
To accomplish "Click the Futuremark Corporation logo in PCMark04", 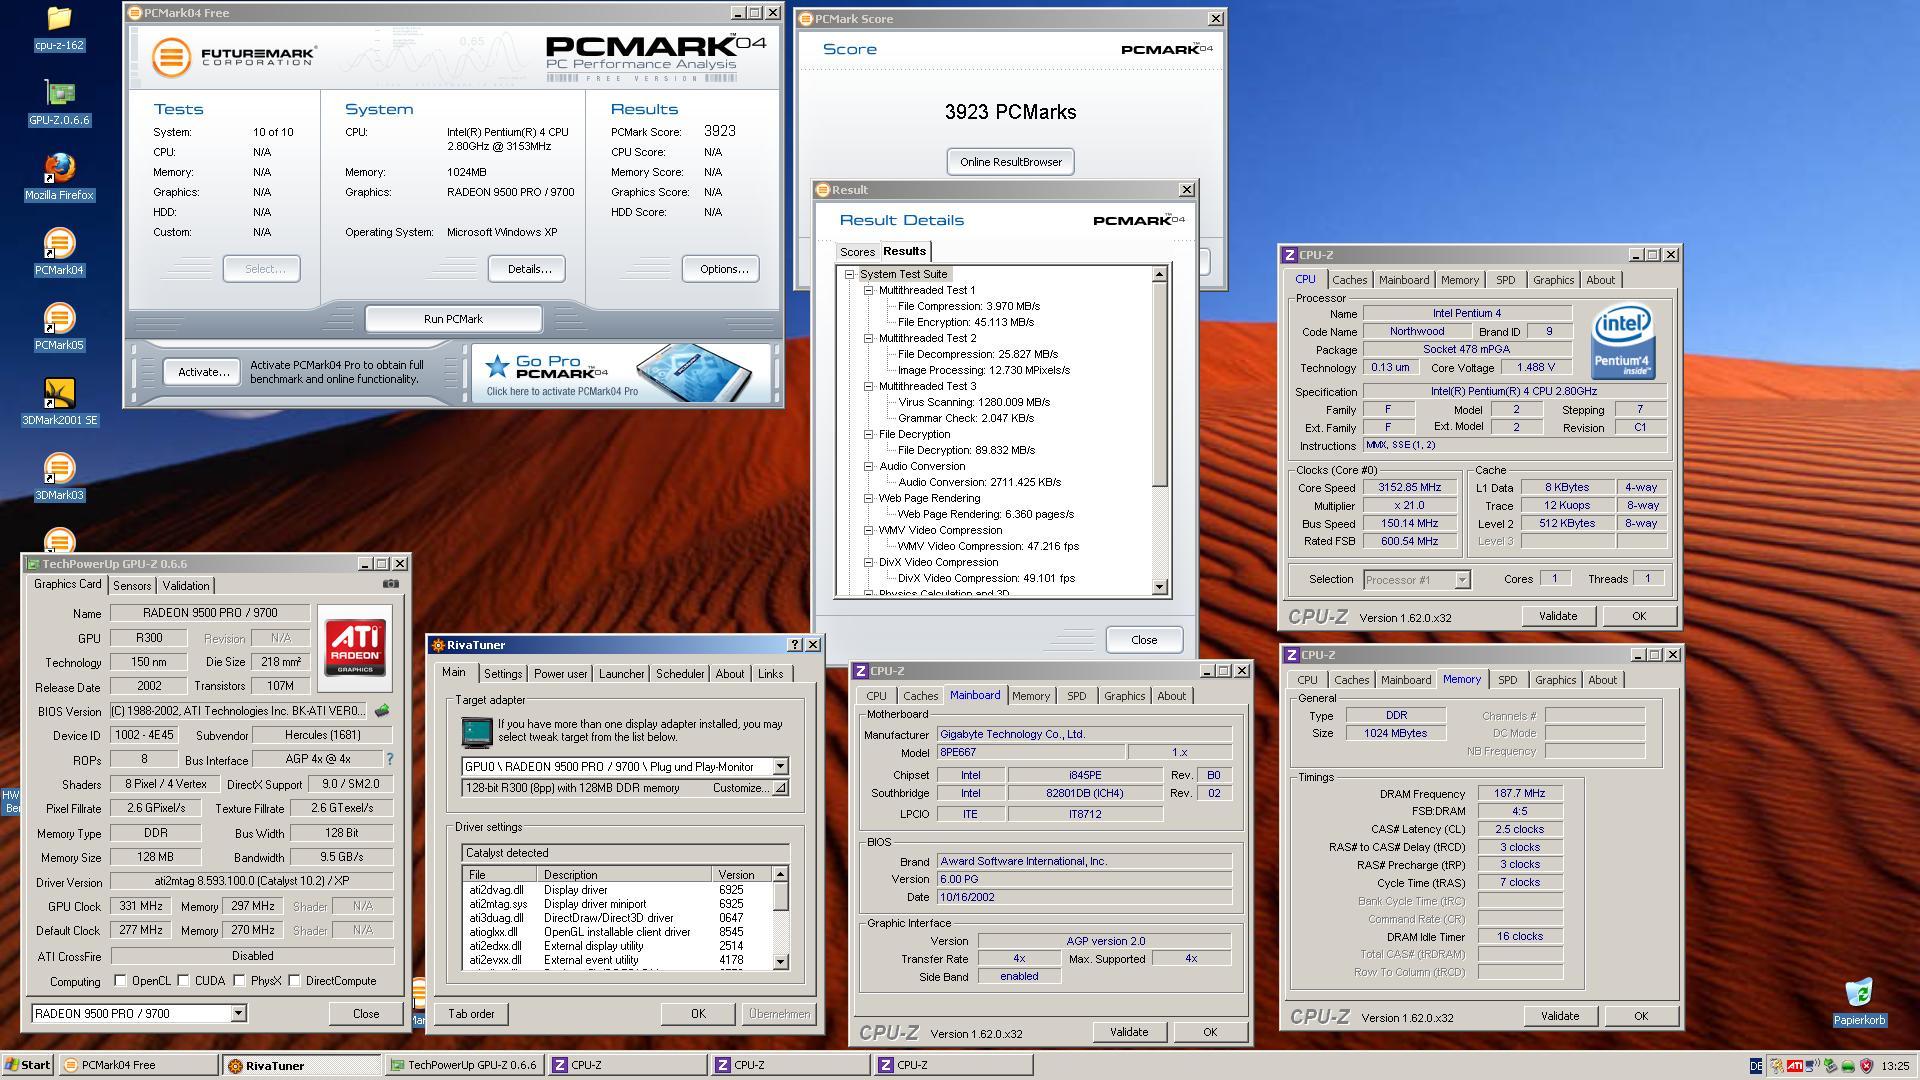I will [236, 56].
